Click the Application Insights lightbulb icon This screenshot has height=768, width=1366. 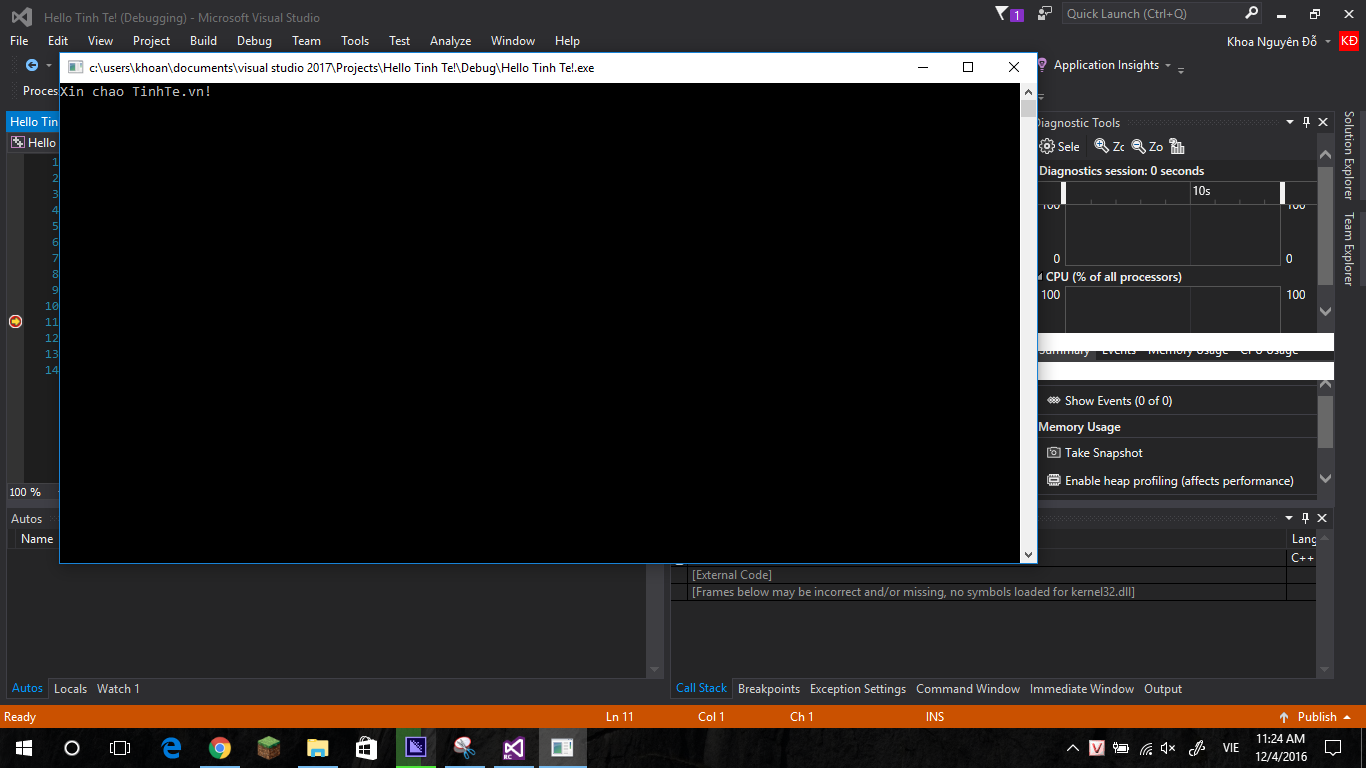(1042, 65)
